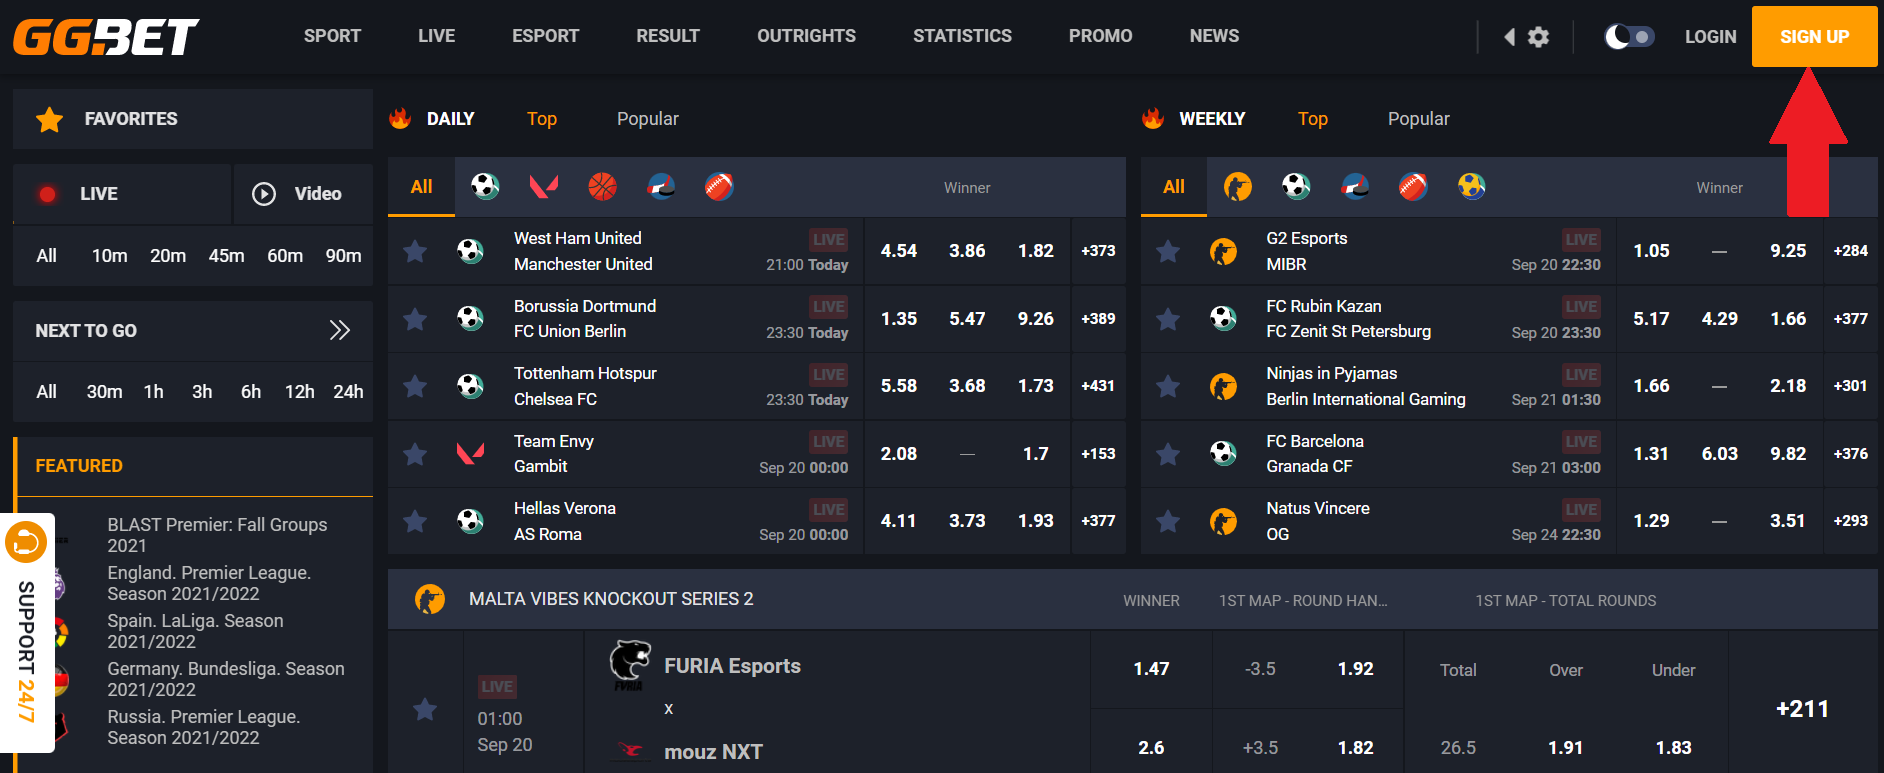This screenshot has height=773, width=1884.
Task: Filter Weekly list by American football icon
Action: pos(1413,186)
